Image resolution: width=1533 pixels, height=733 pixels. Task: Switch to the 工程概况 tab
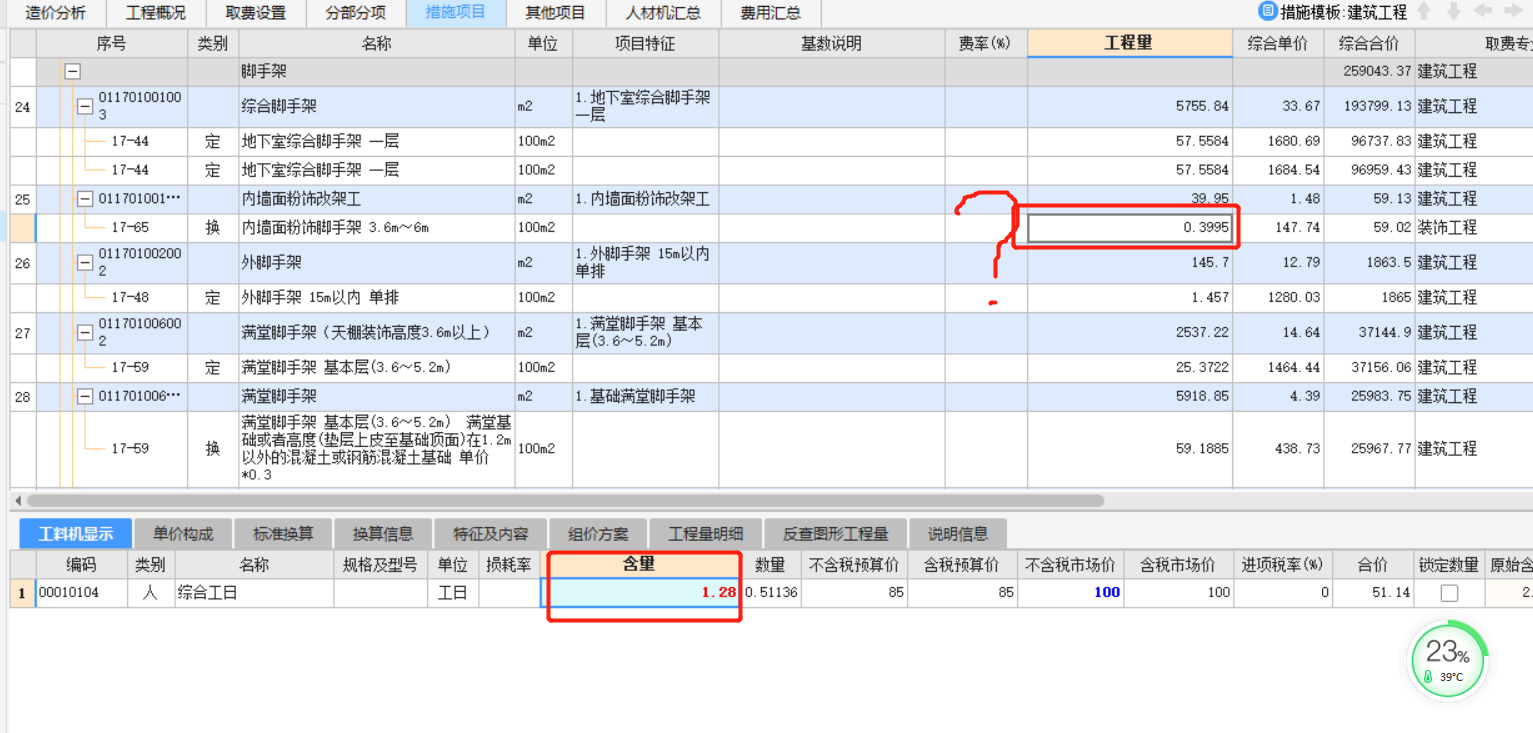[x=155, y=13]
